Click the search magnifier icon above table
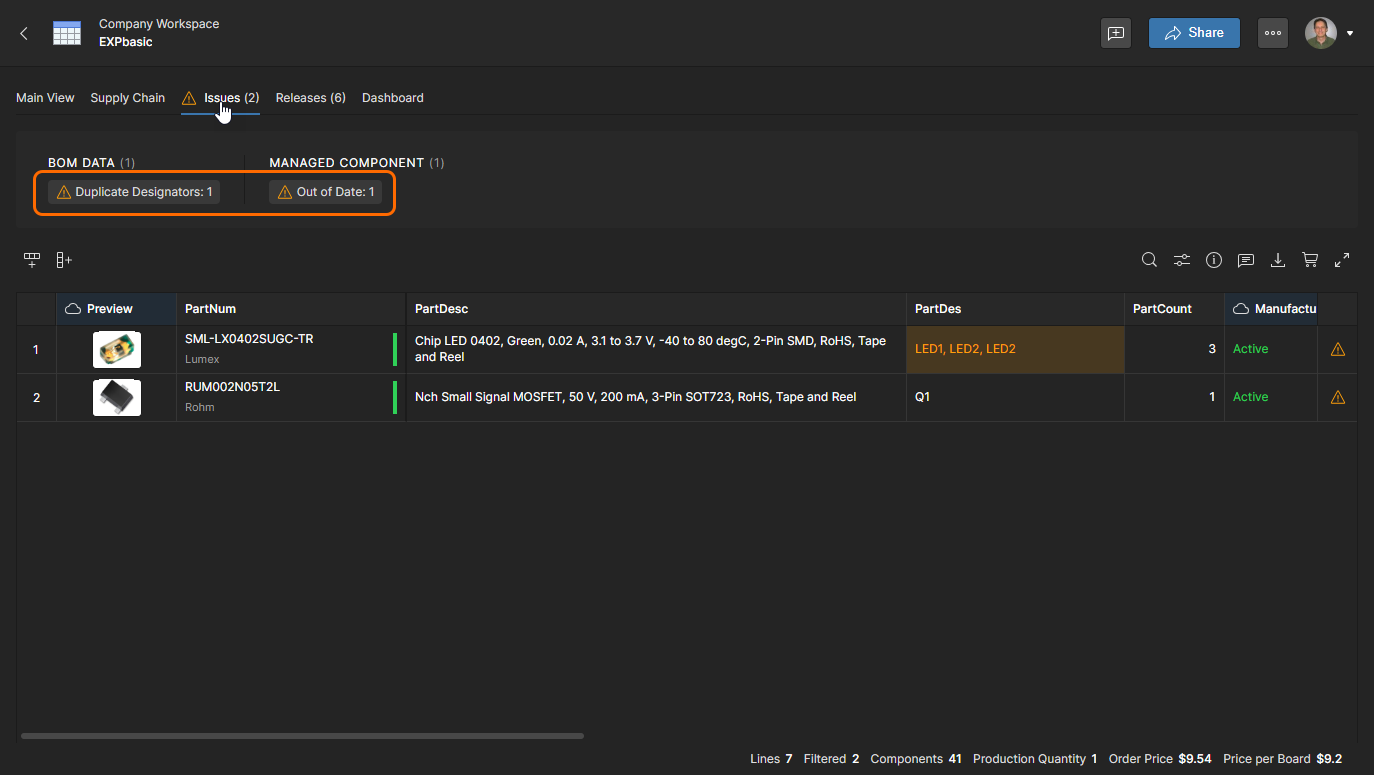 tap(1150, 260)
